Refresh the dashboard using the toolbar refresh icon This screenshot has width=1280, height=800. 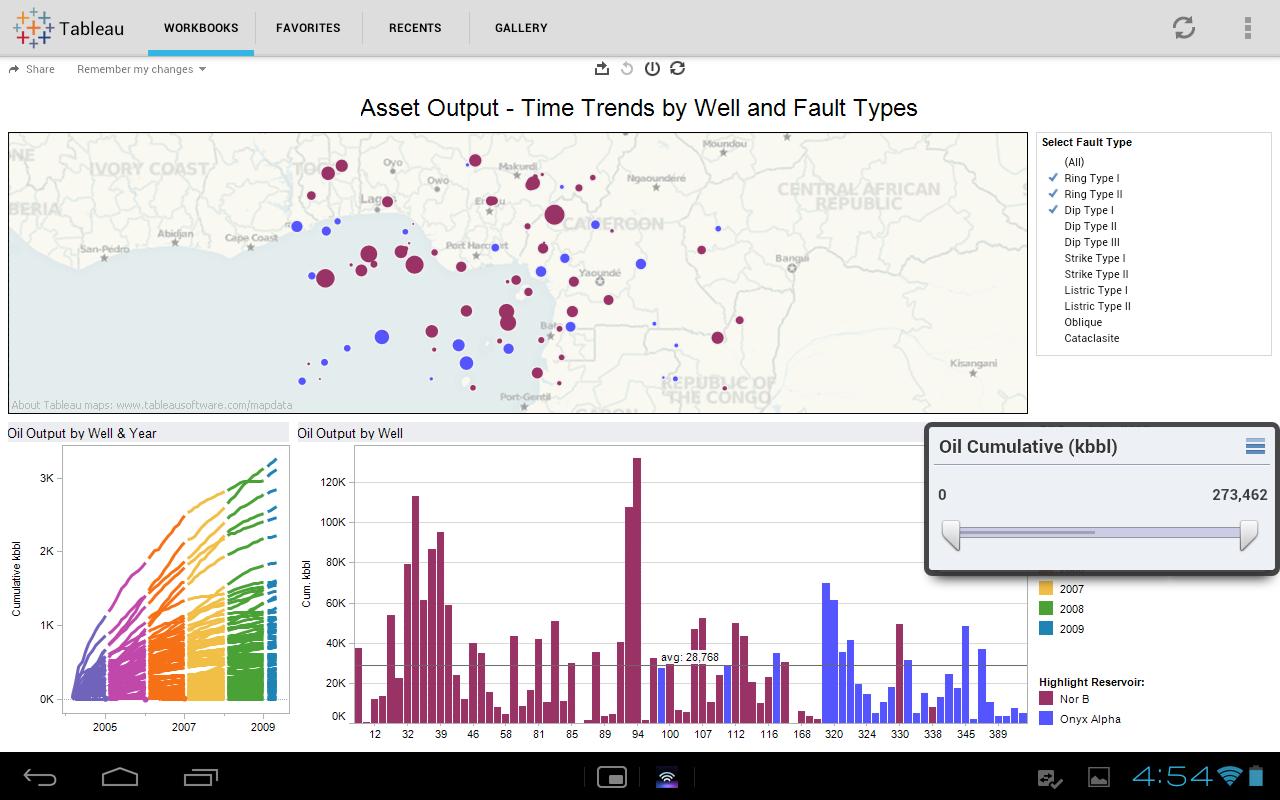click(678, 68)
